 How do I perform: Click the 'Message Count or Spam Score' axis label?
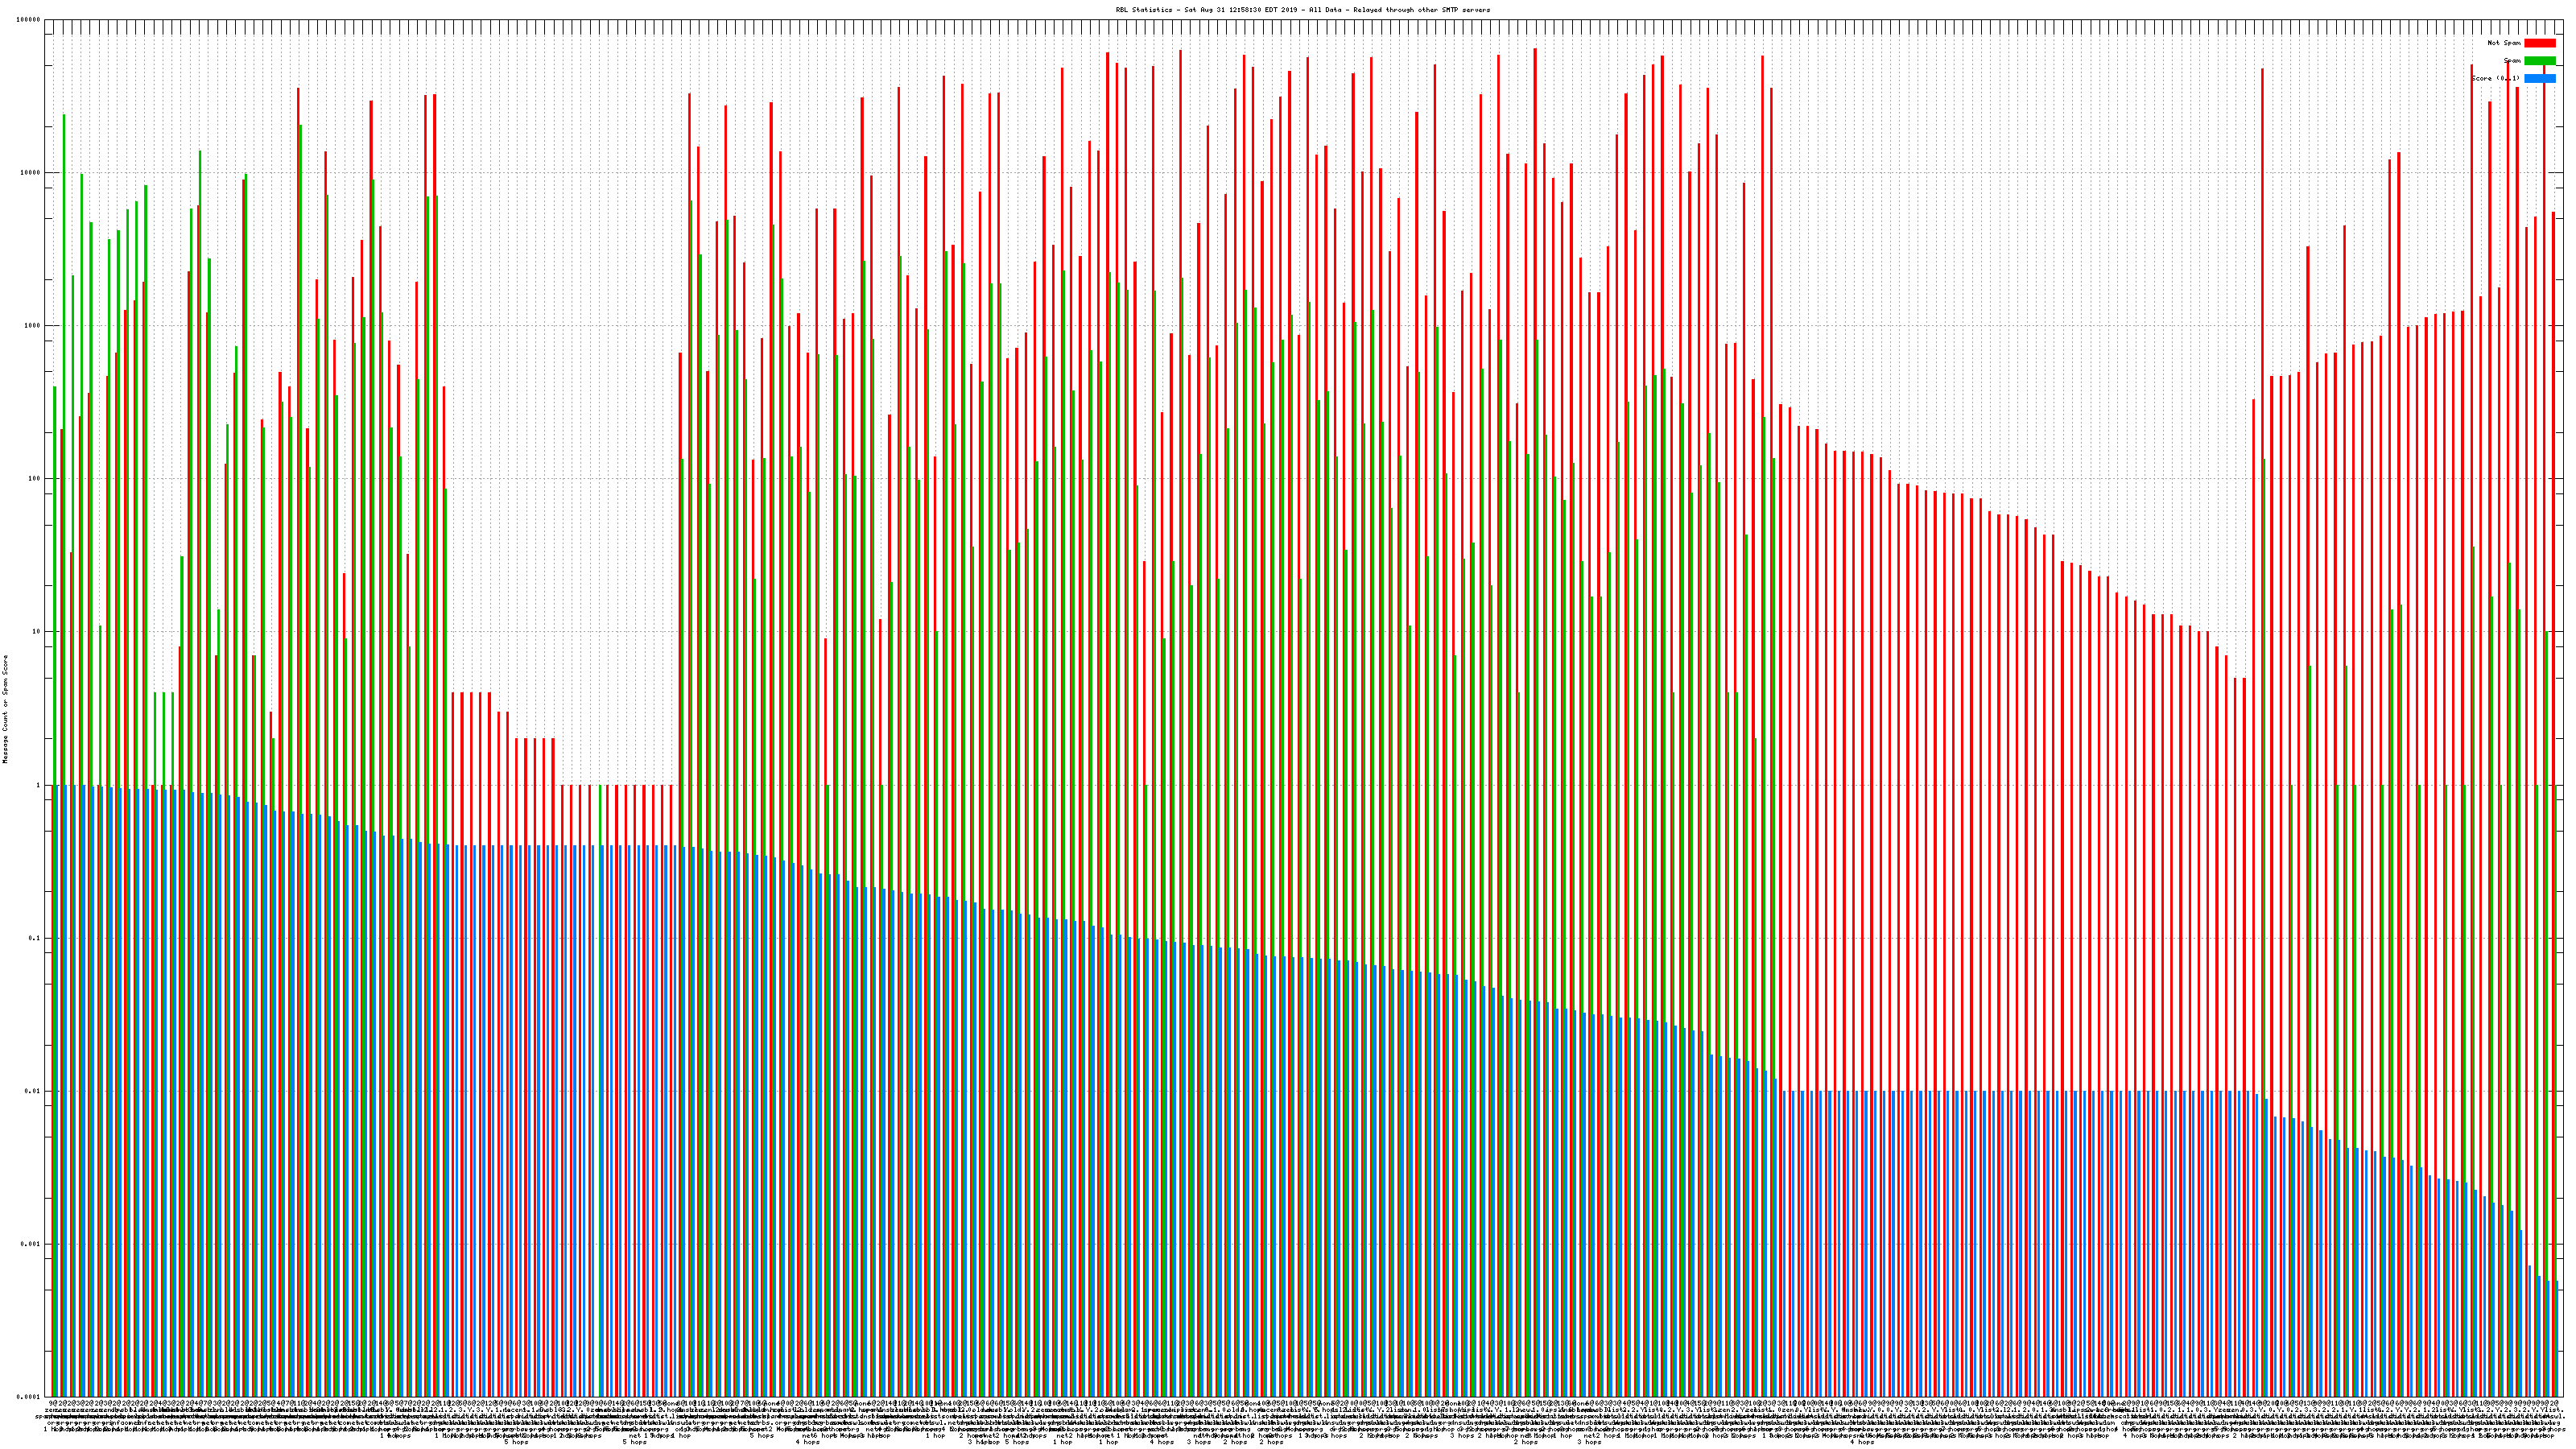click(x=5, y=709)
